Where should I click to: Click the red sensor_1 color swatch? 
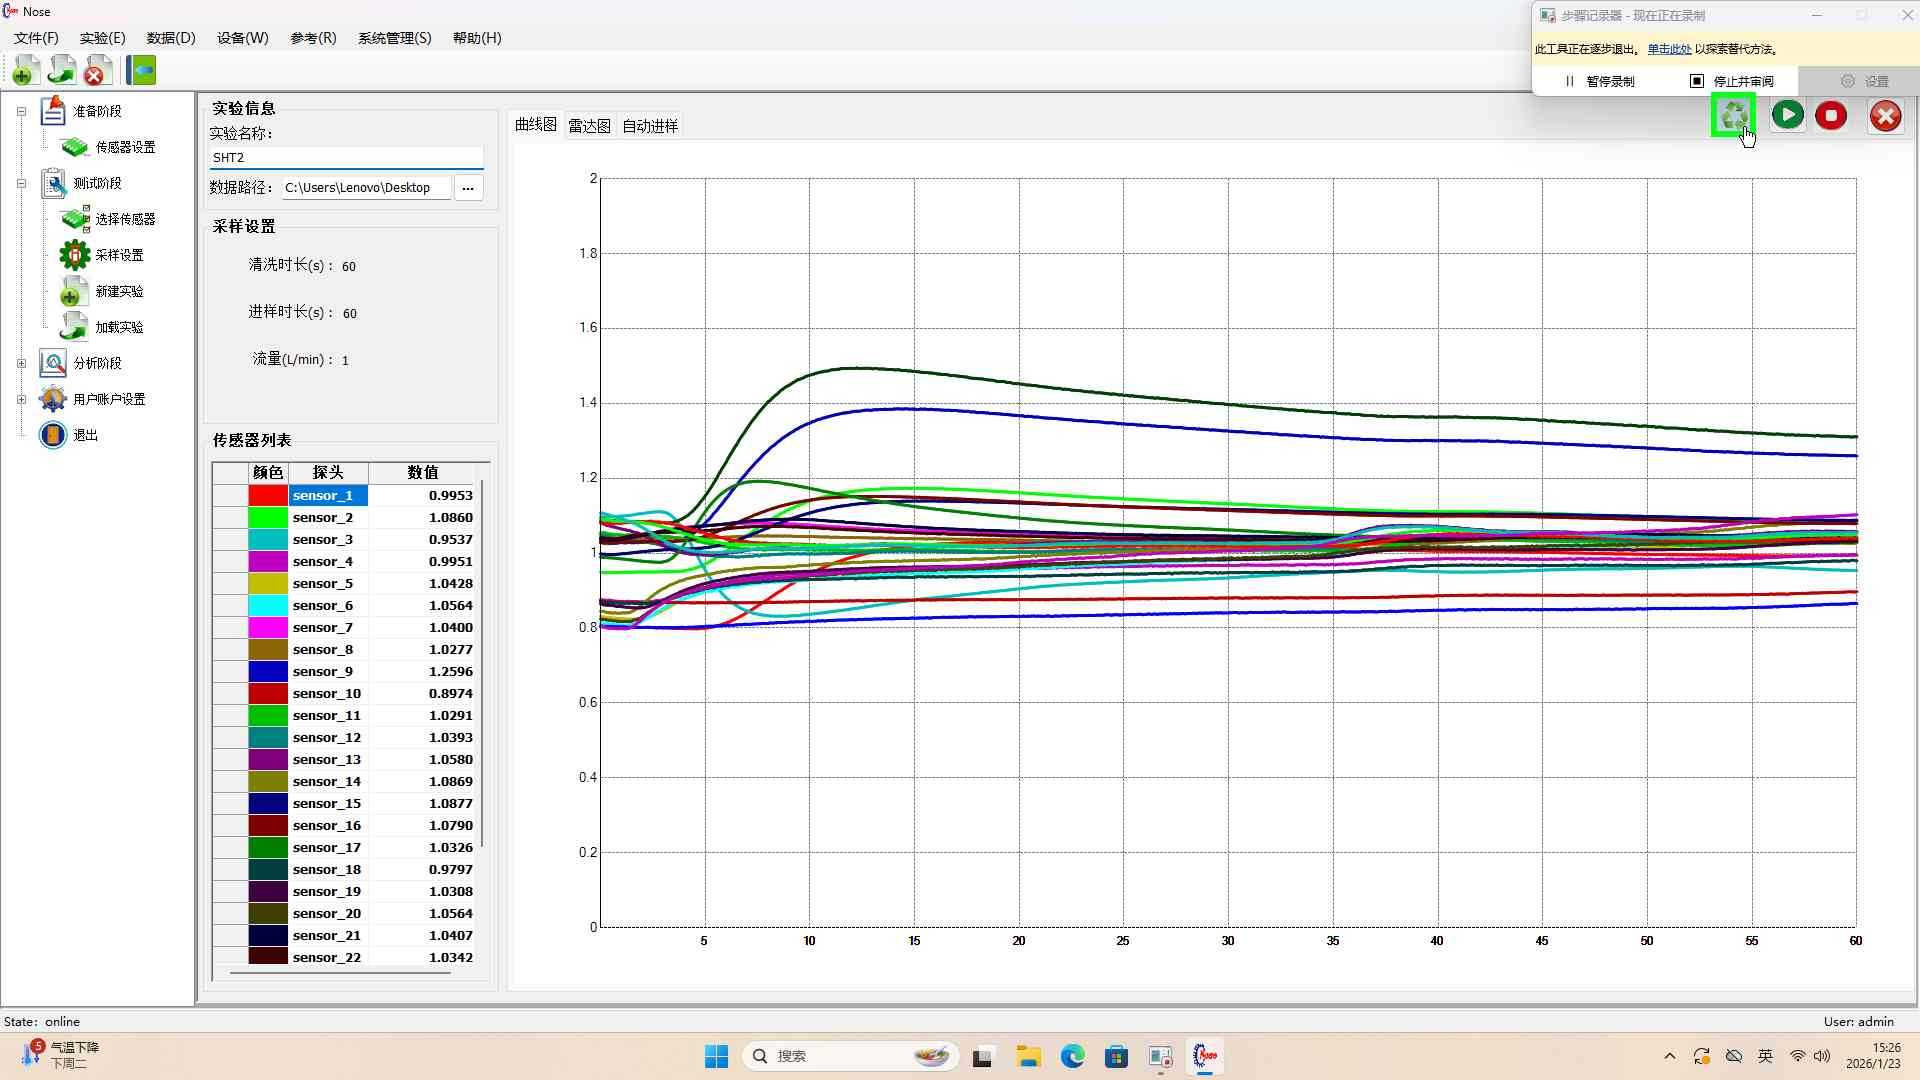click(268, 495)
